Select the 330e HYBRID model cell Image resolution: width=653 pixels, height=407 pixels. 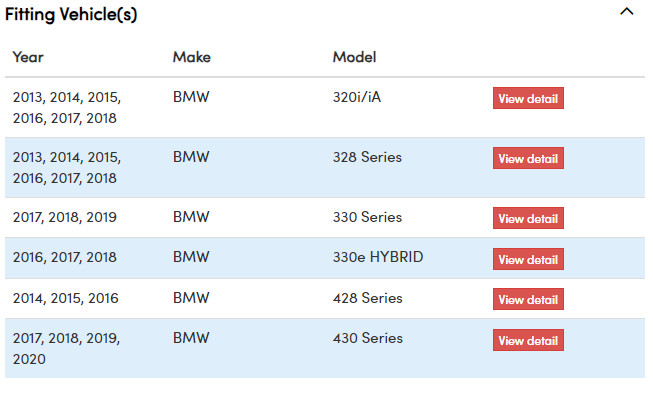[x=378, y=257]
